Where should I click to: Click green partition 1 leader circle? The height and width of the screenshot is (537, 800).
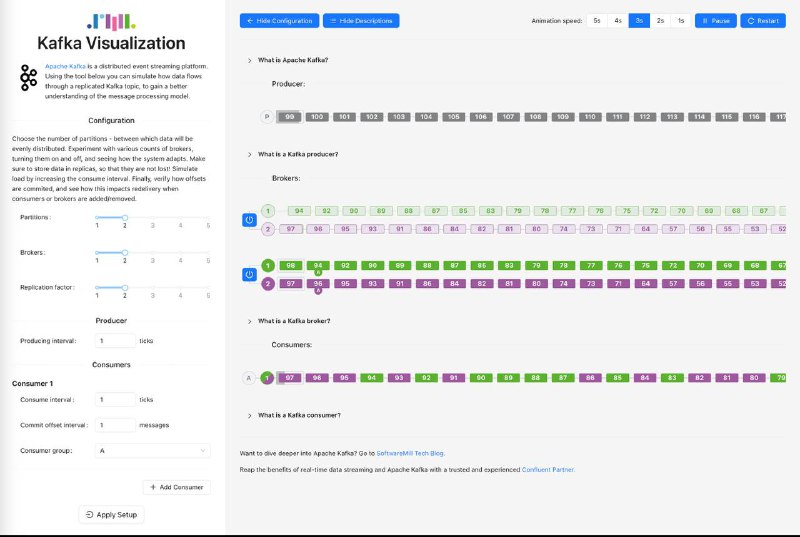[x=268, y=265]
